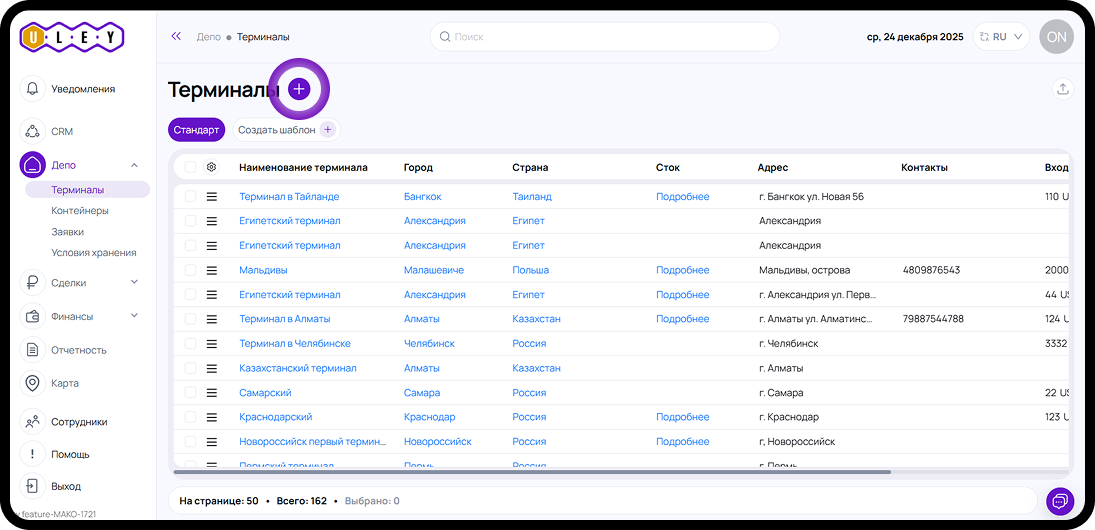Click row menu icon for Самарский
This screenshot has height=530, width=1095.
tap(212, 393)
